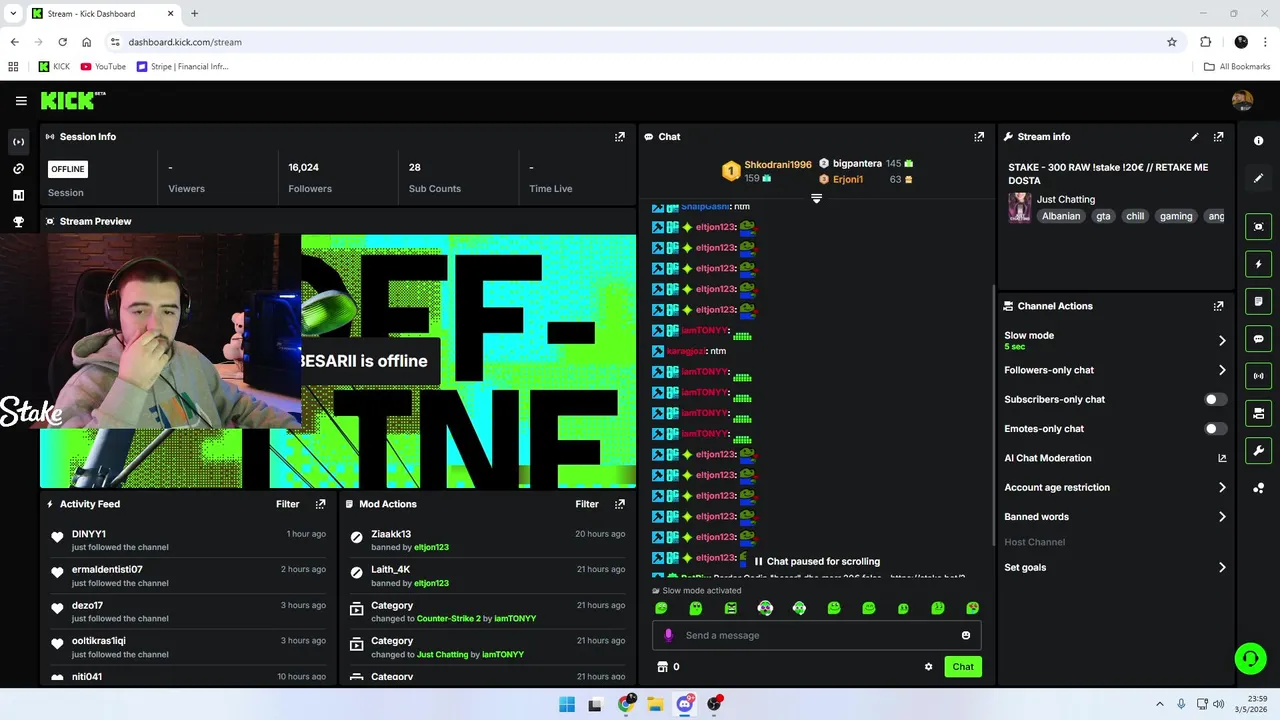1280x720 pixels.
Task: Pop out the Activity Feed panel
Action: pos(320,504)
